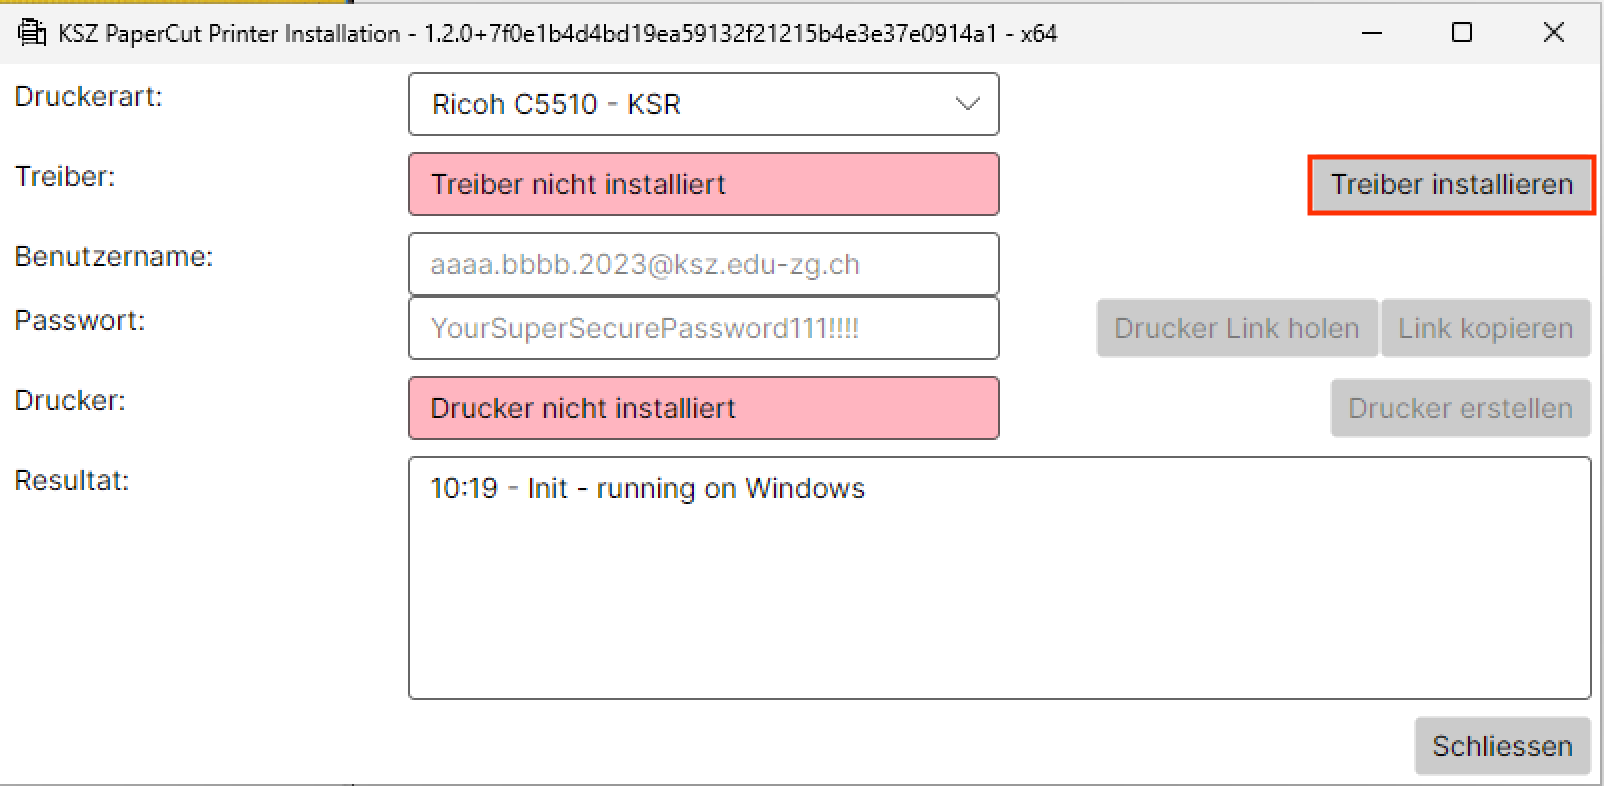Click the Link kopieren button

coord(1485,329)
